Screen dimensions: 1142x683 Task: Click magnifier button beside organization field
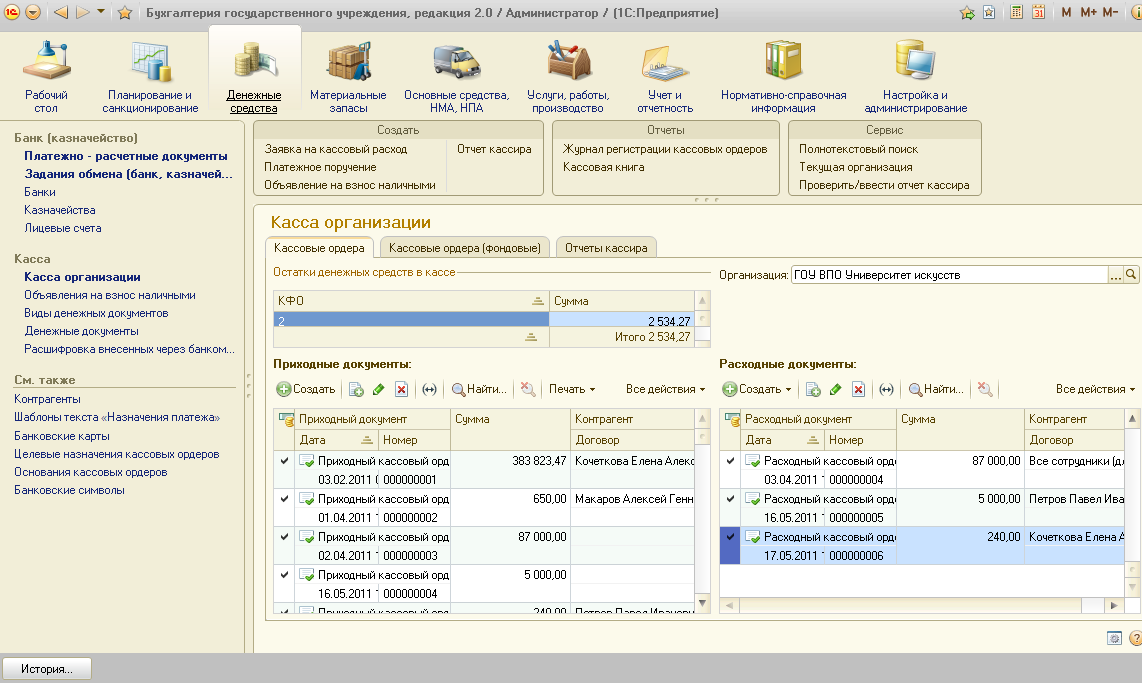(x=1132, y=274)
